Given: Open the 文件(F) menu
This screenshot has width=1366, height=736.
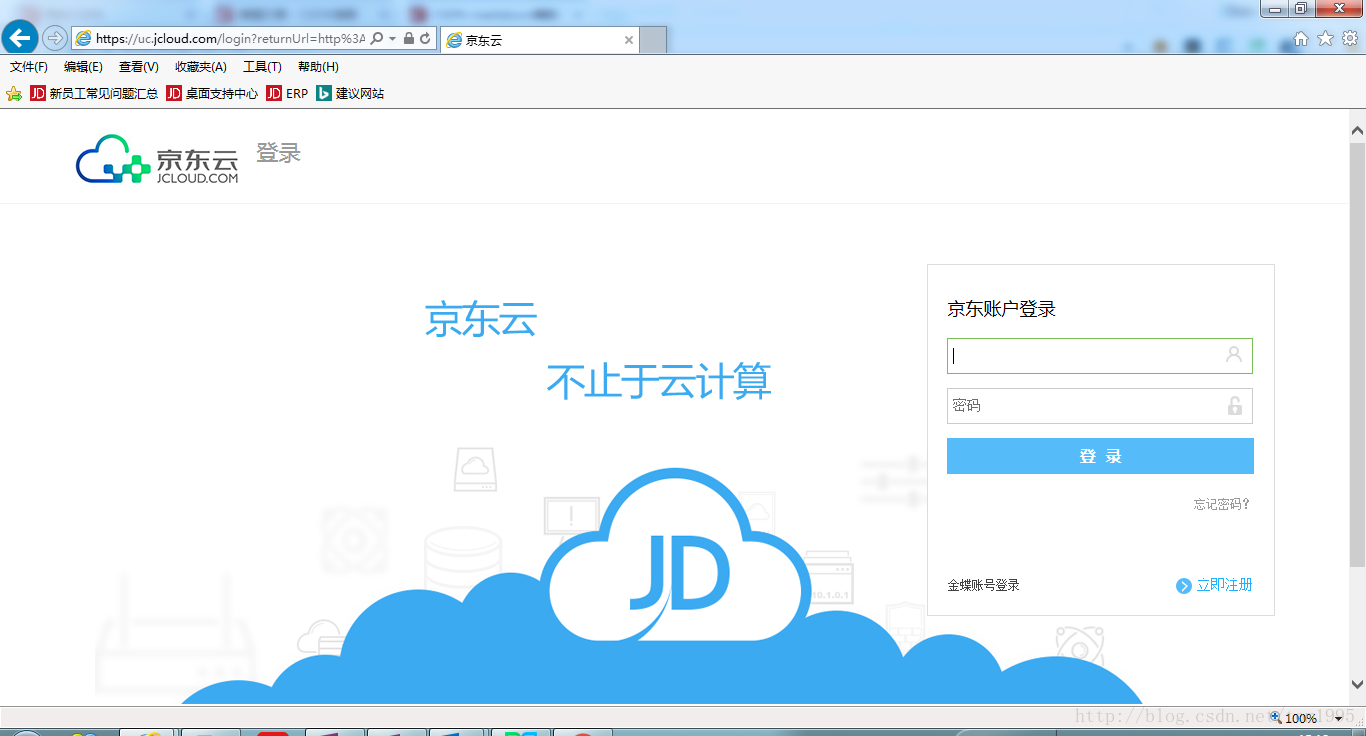Looking at the screenshot, I should tap(29, 67).
